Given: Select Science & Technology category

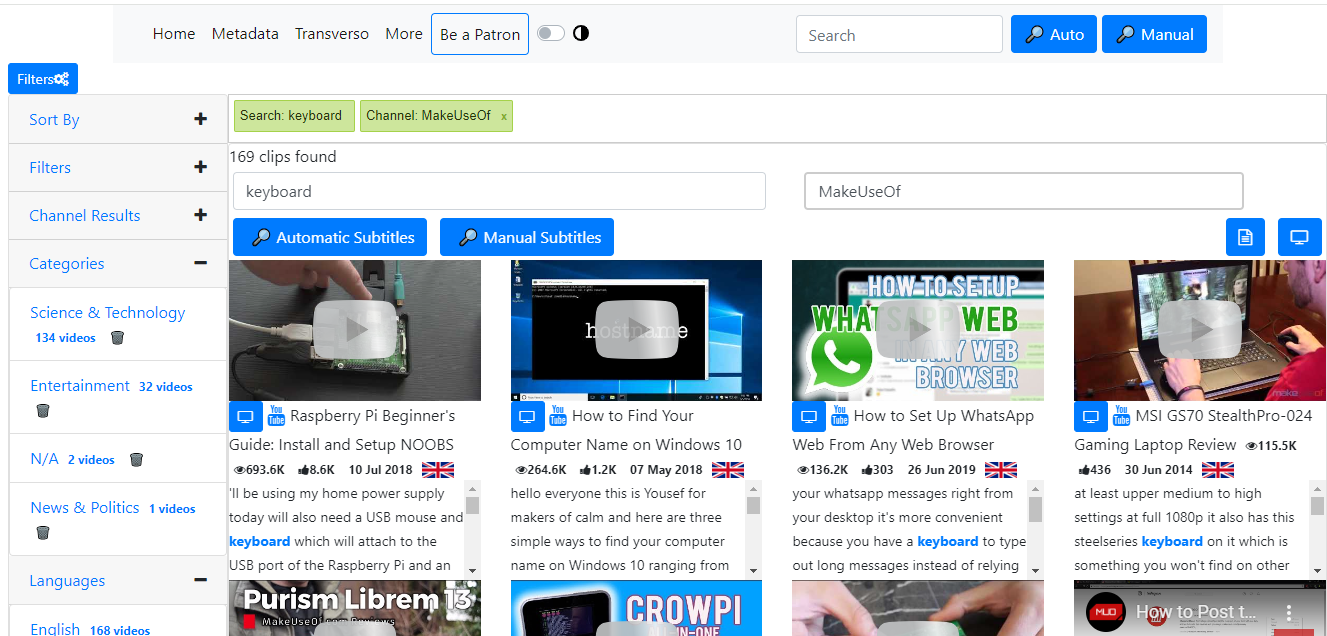Looking at the screenshot, I should 107,313.
